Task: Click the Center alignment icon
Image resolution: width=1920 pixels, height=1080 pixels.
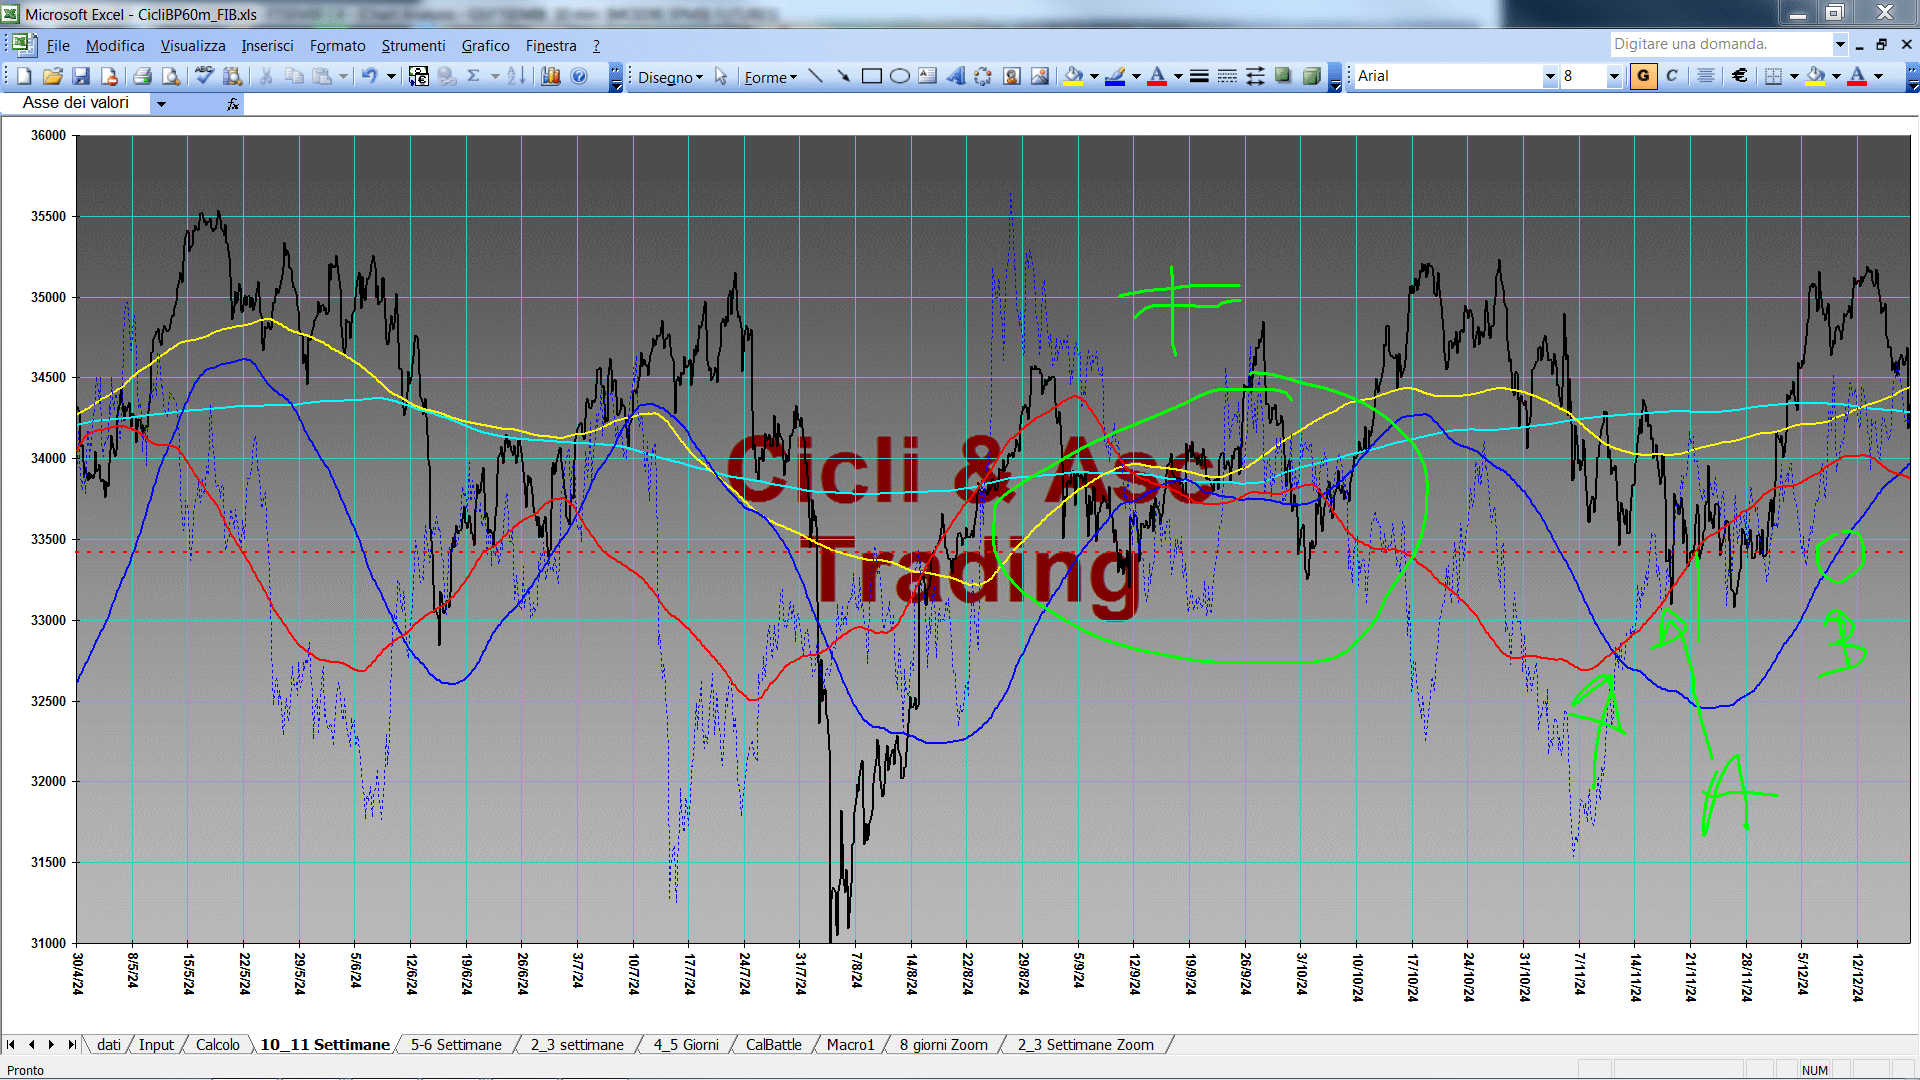Action: coord(1706,76)
